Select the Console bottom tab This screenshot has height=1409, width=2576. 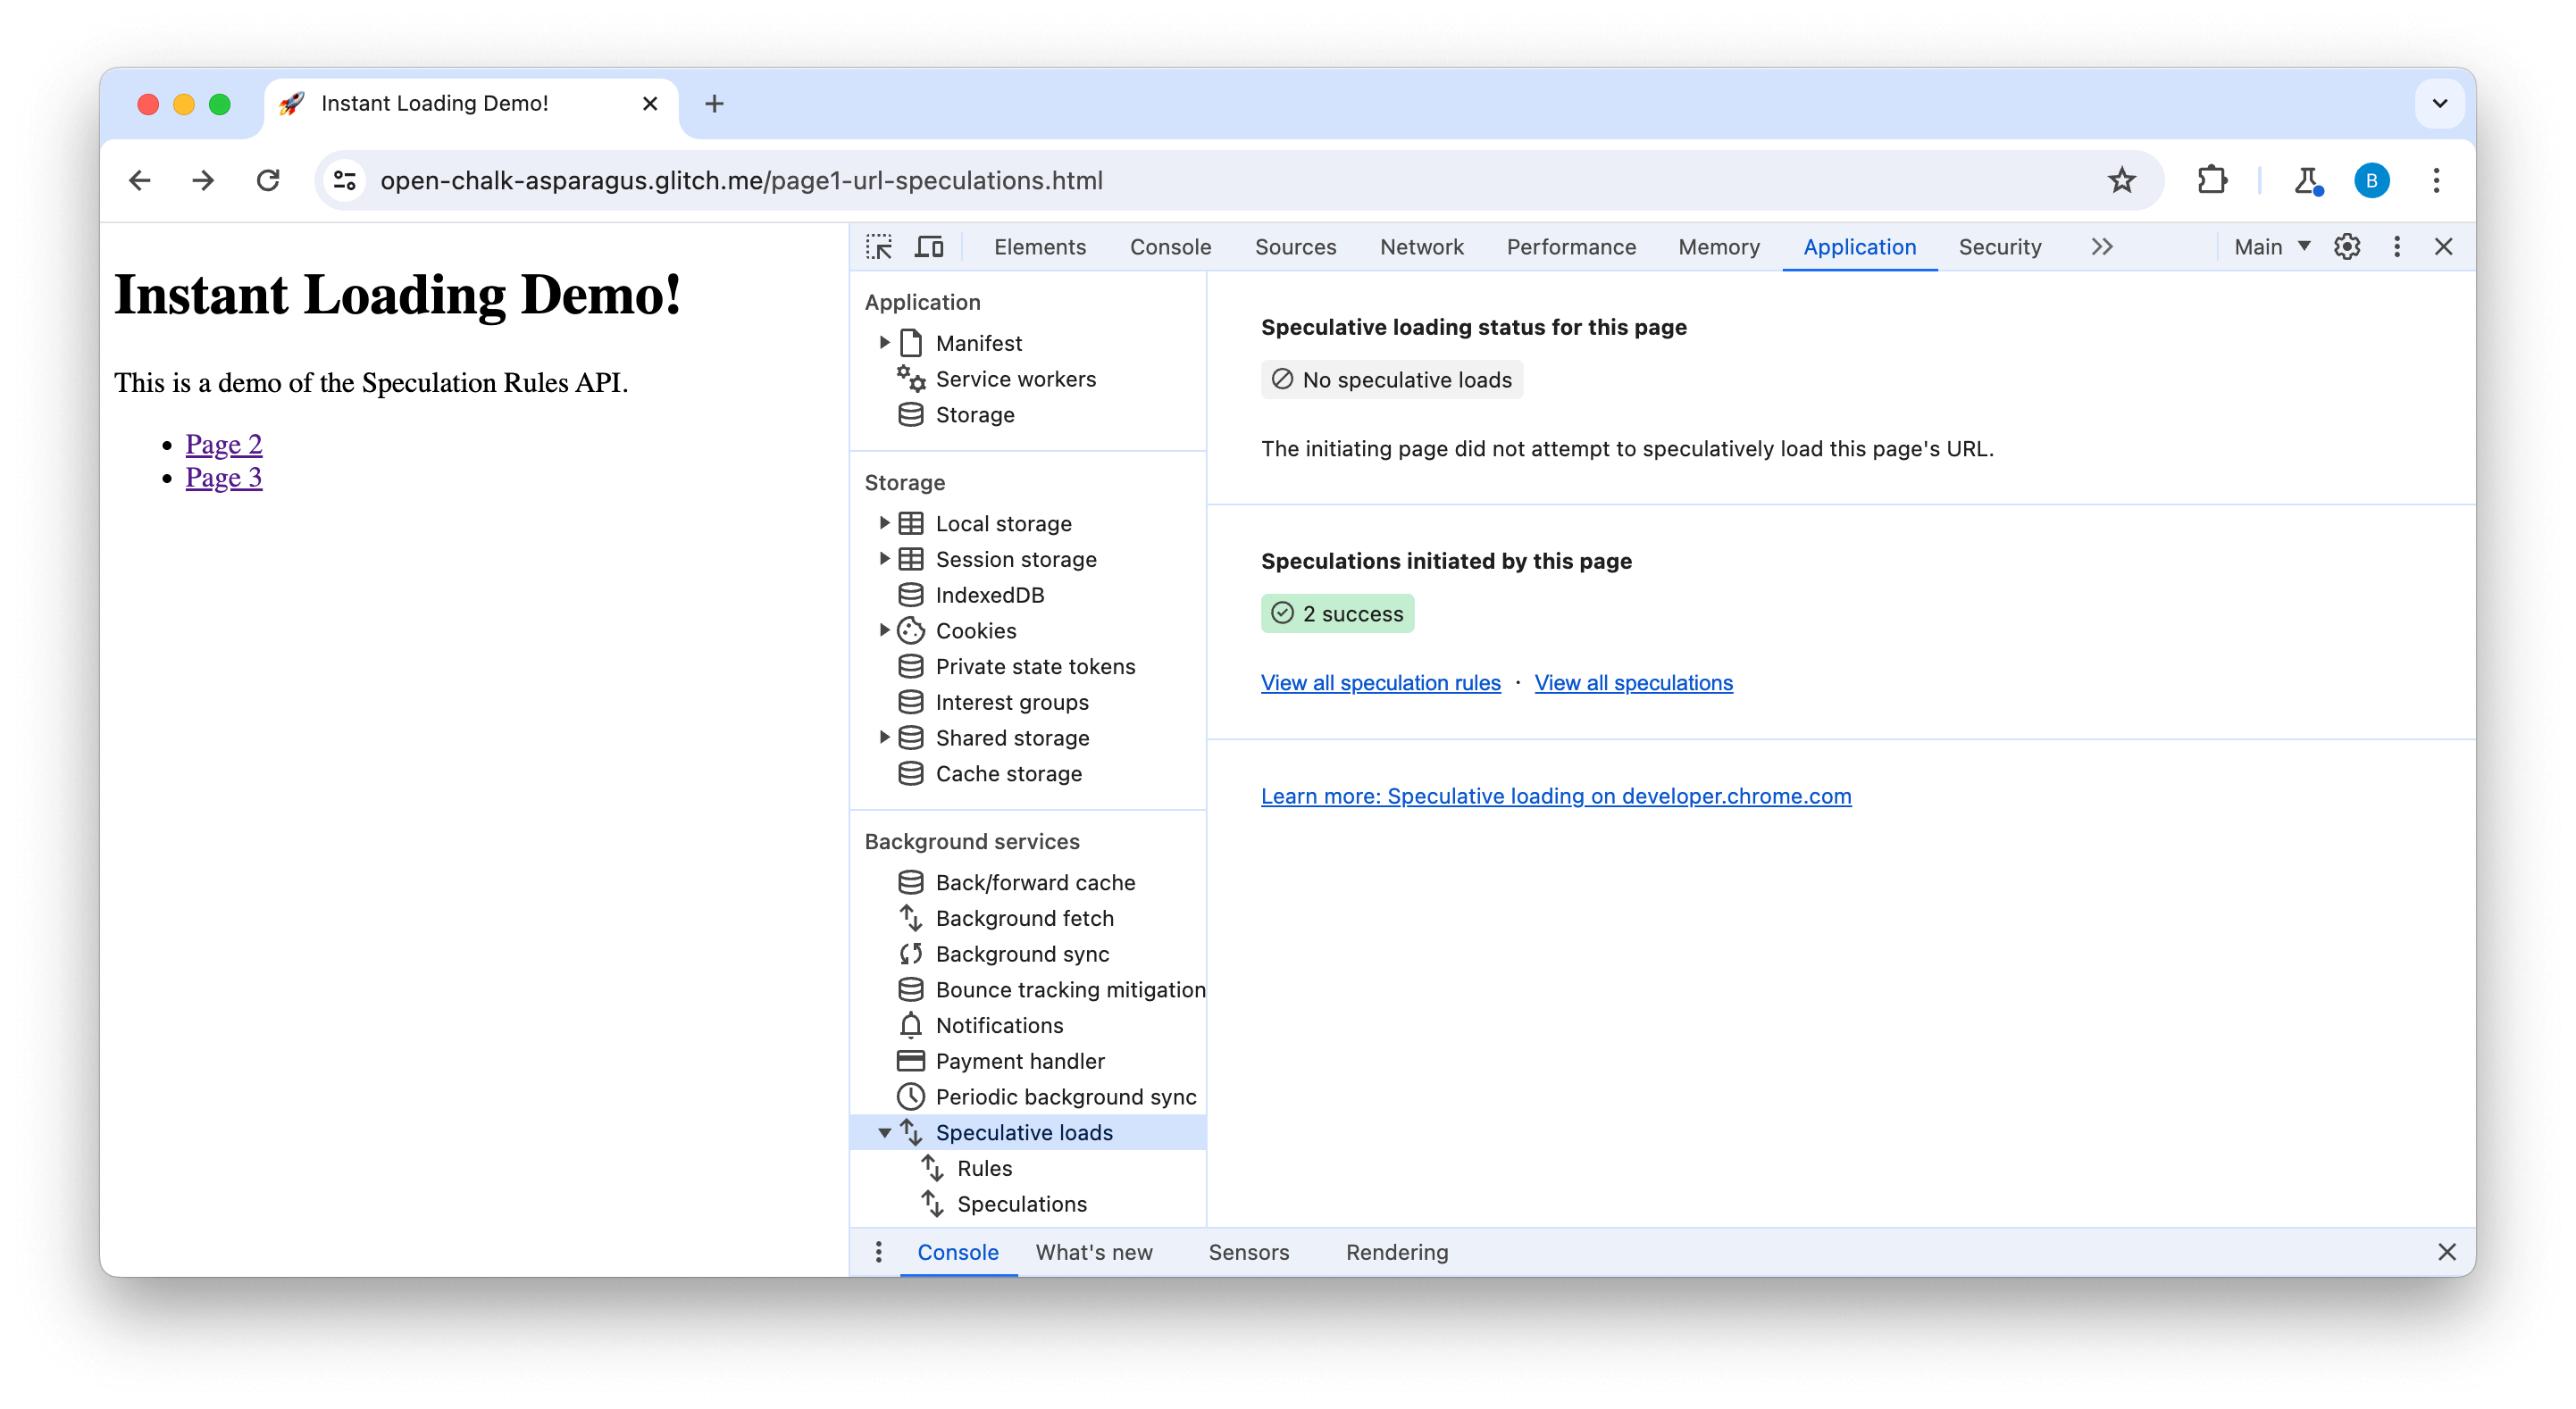click(960, 1251)
